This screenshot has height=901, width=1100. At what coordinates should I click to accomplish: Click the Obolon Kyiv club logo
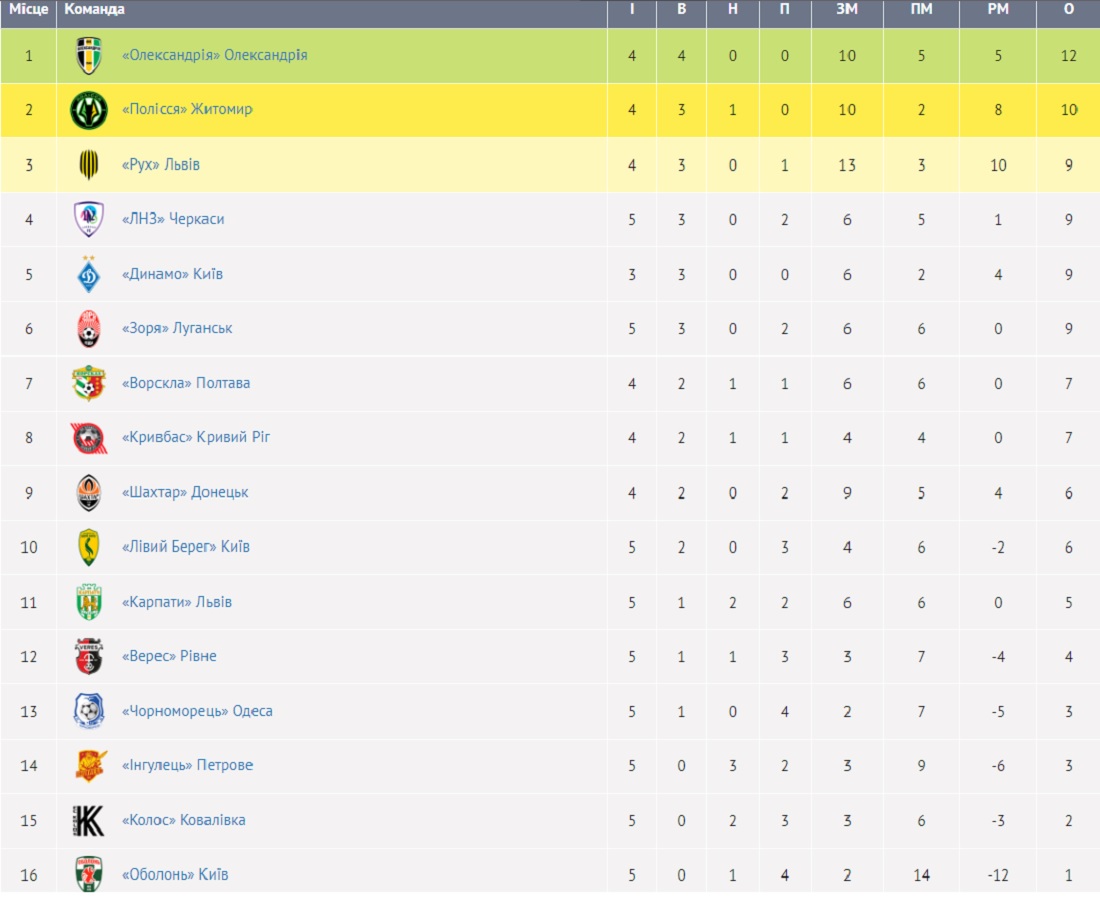click(x=88, y=874)
